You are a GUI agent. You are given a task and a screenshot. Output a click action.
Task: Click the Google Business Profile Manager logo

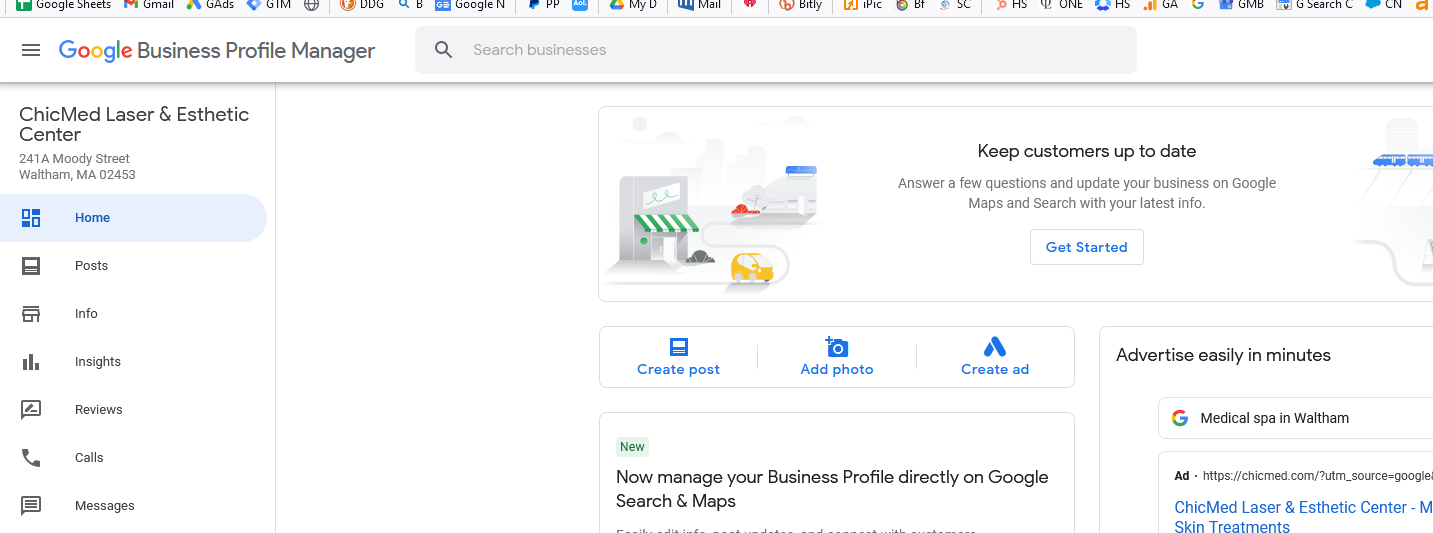(x=217, y=51)
